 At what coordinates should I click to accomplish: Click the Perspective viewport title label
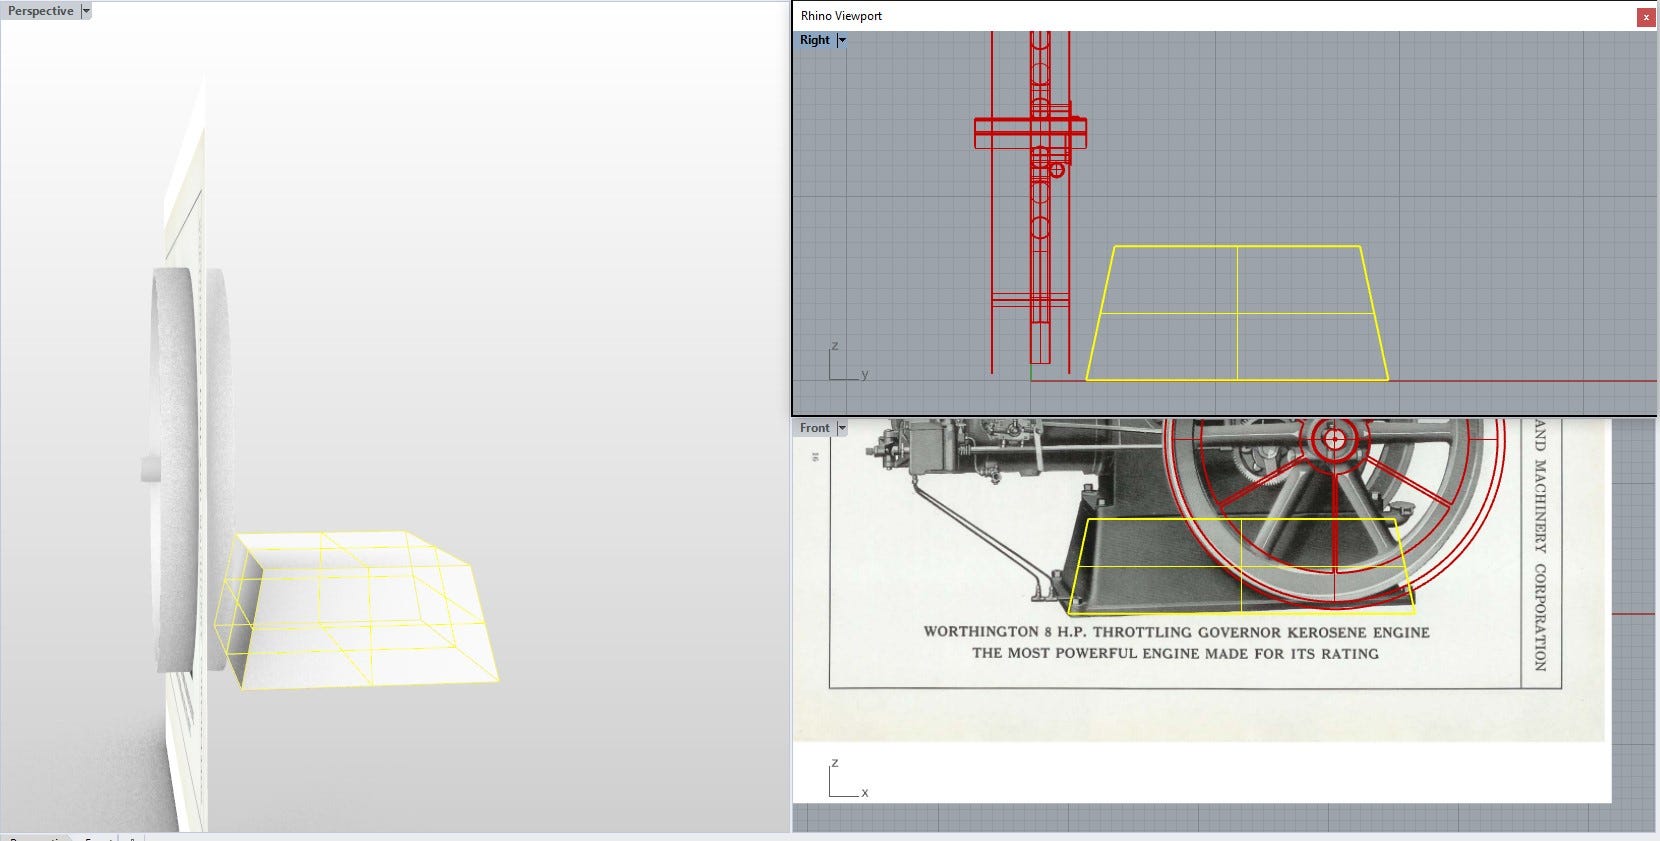(x=40, y=11)
